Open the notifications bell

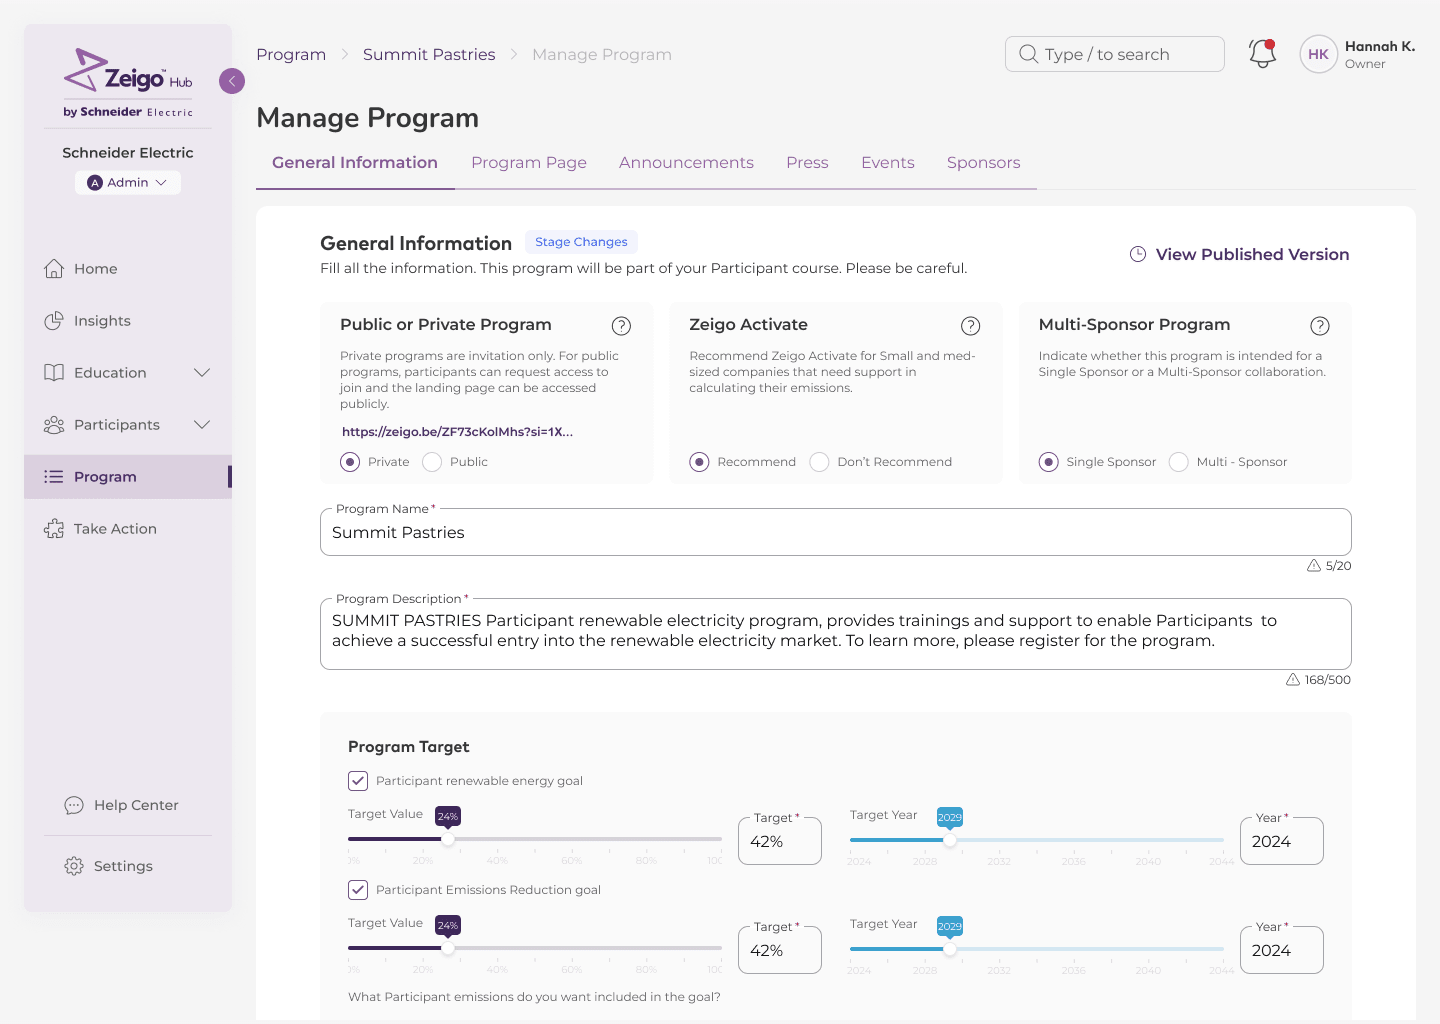(1262, 54)
